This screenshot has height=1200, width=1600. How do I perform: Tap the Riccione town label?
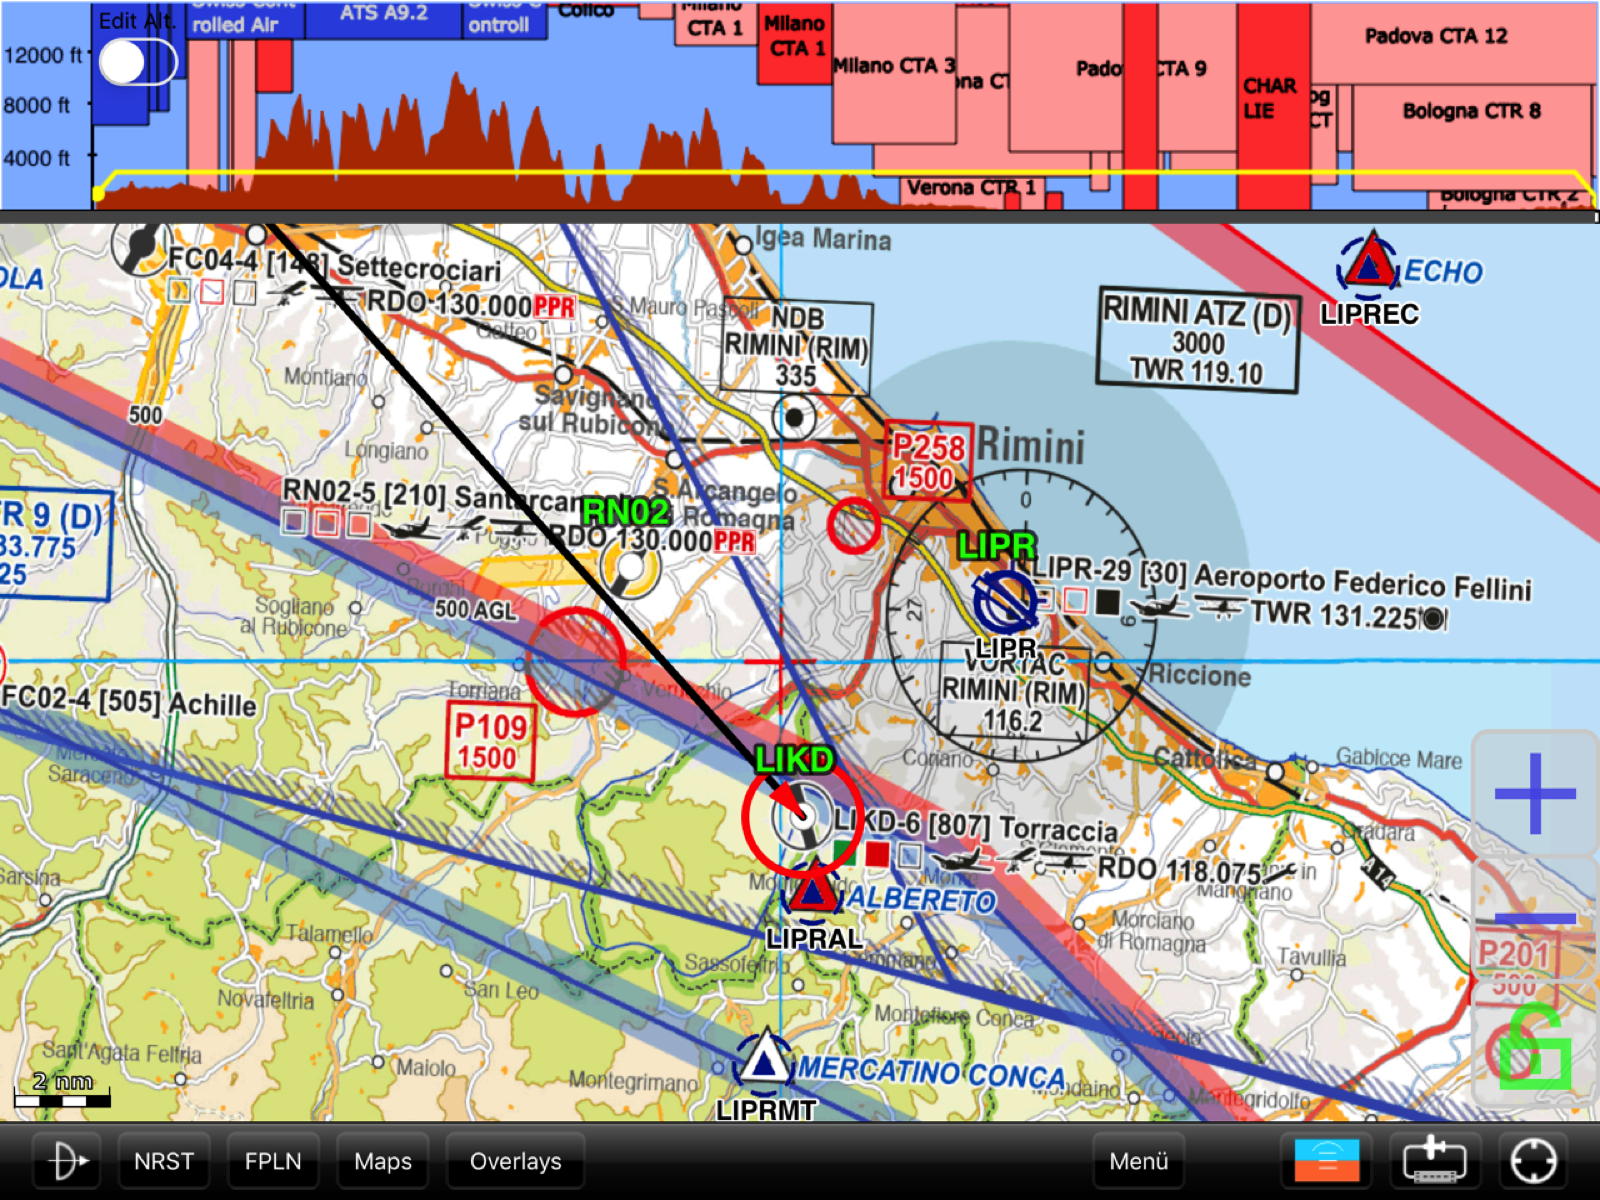click(1200, 676)
